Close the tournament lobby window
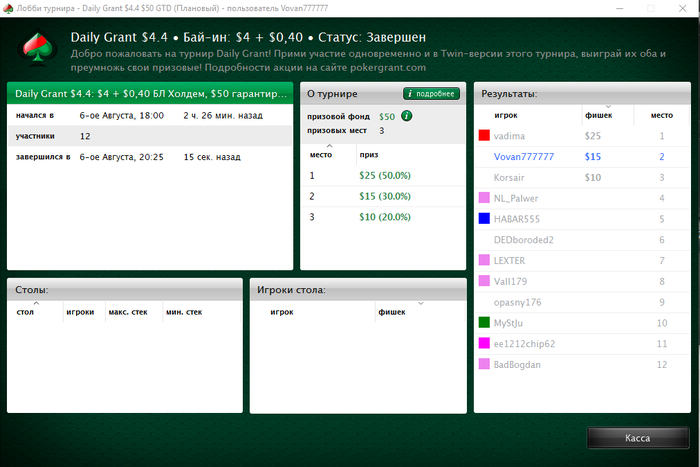This screenshot has height=467, width=700. [682, 8]
